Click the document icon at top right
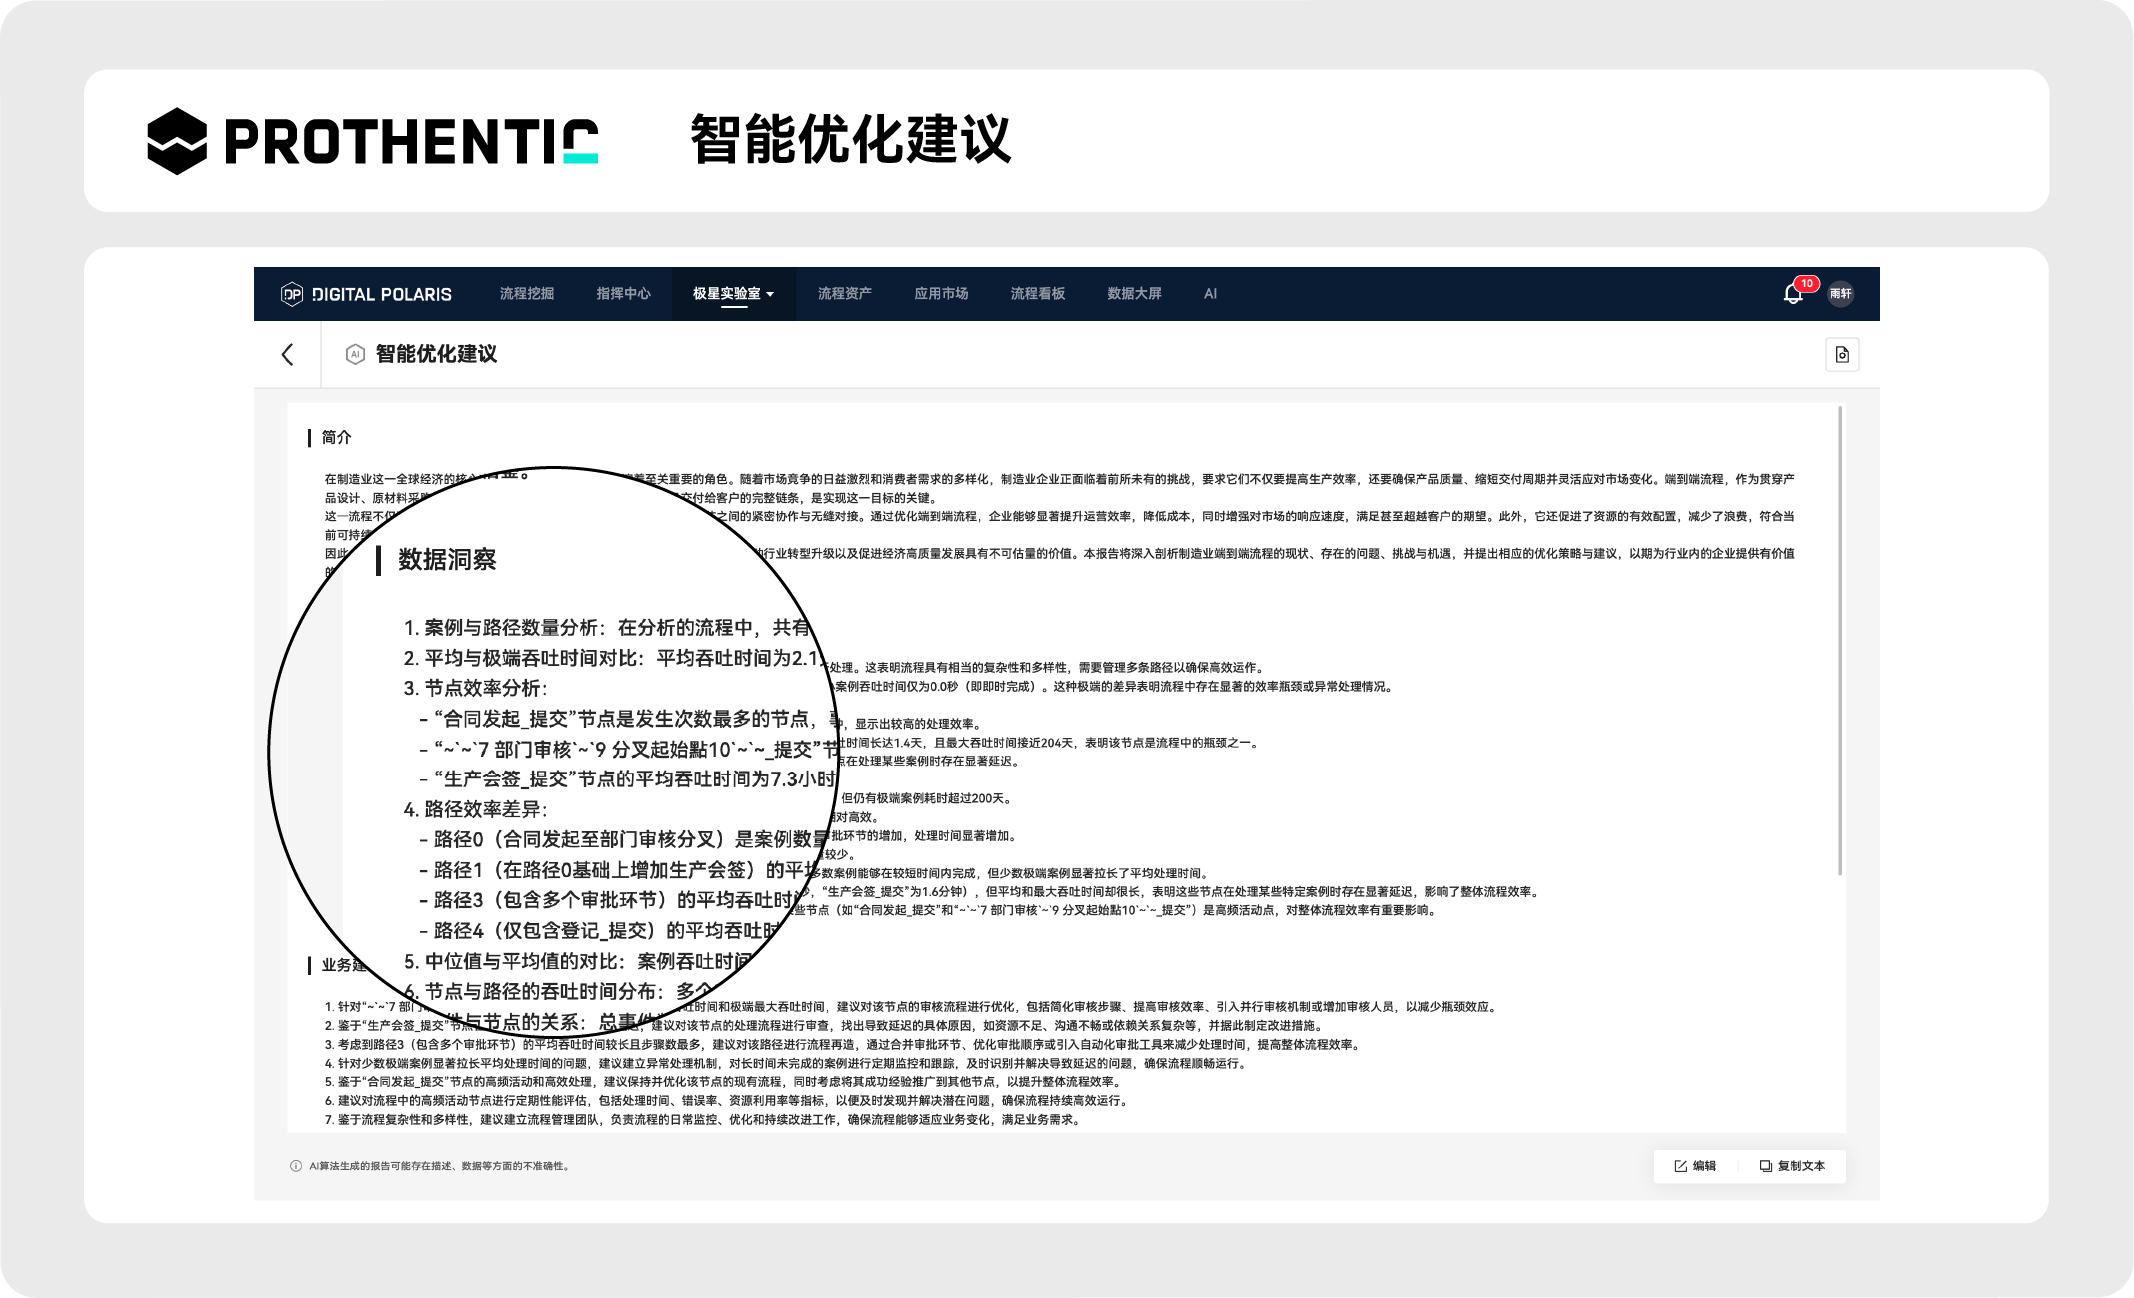Image resolution: width=2134 pixels, height=1298 pixels. tap(1842, 355)
